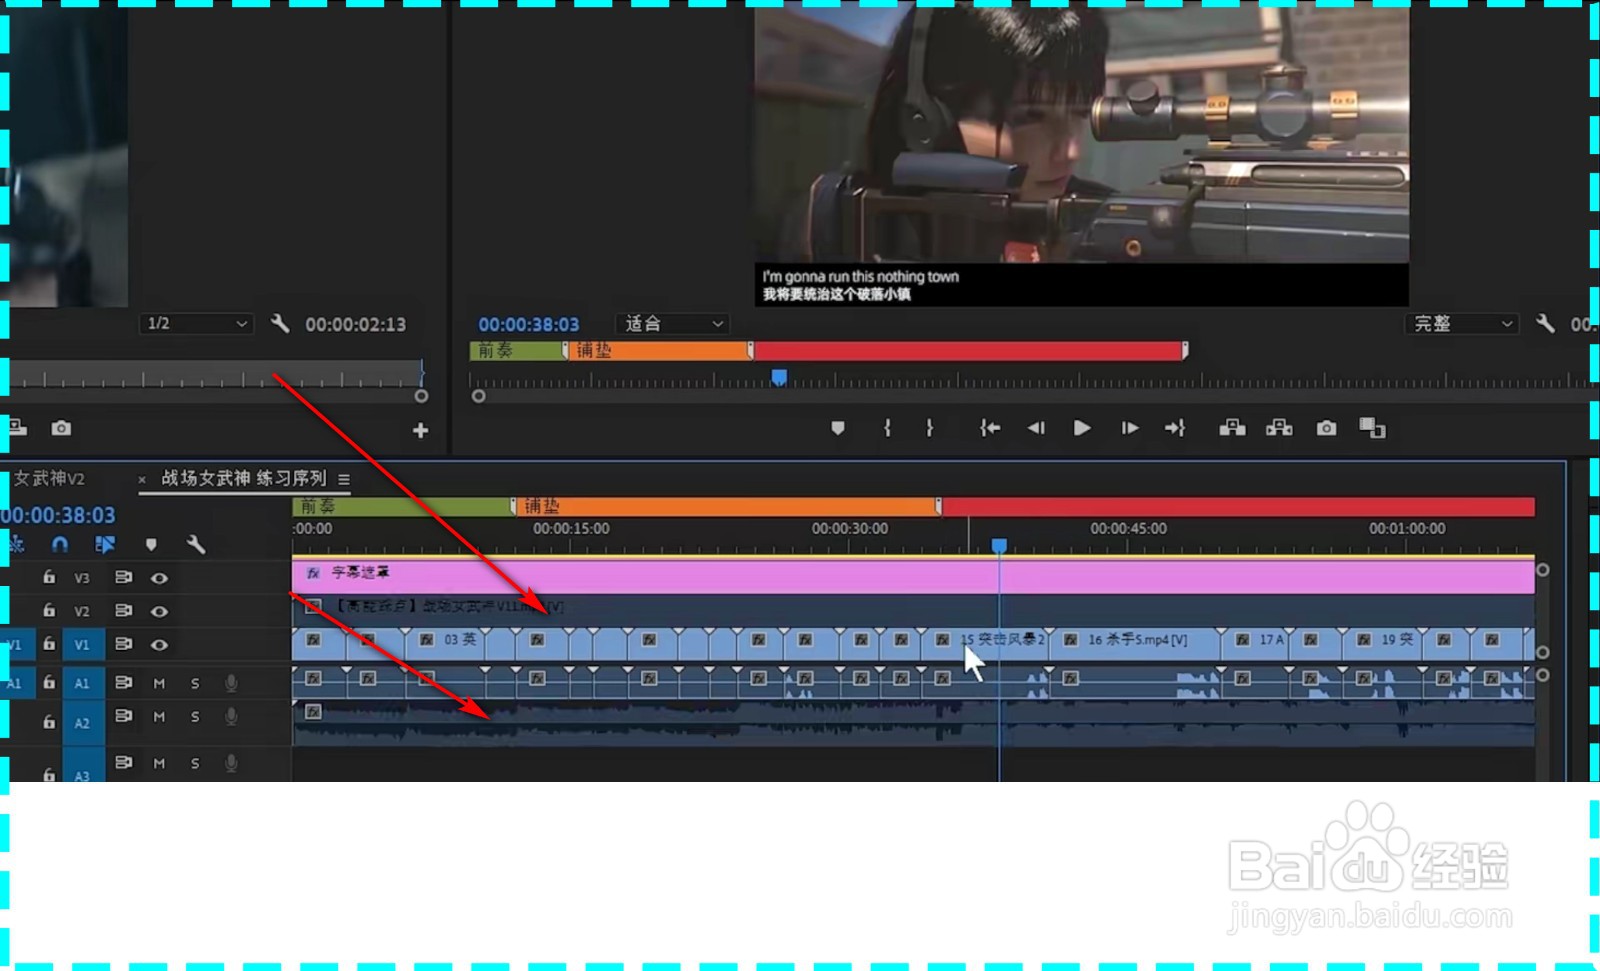Mark Out point in Program monitor
This screenshot has width=1600, height=971.
(x=930, y=428)
